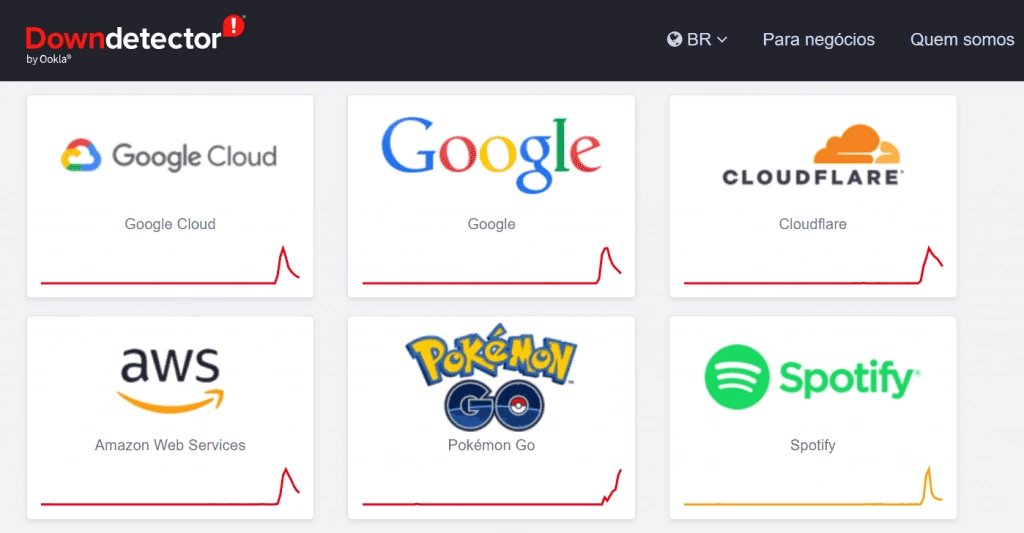1024x533 pixels.
Task: Go to the Quem somos page
Action: click(962, 39)
